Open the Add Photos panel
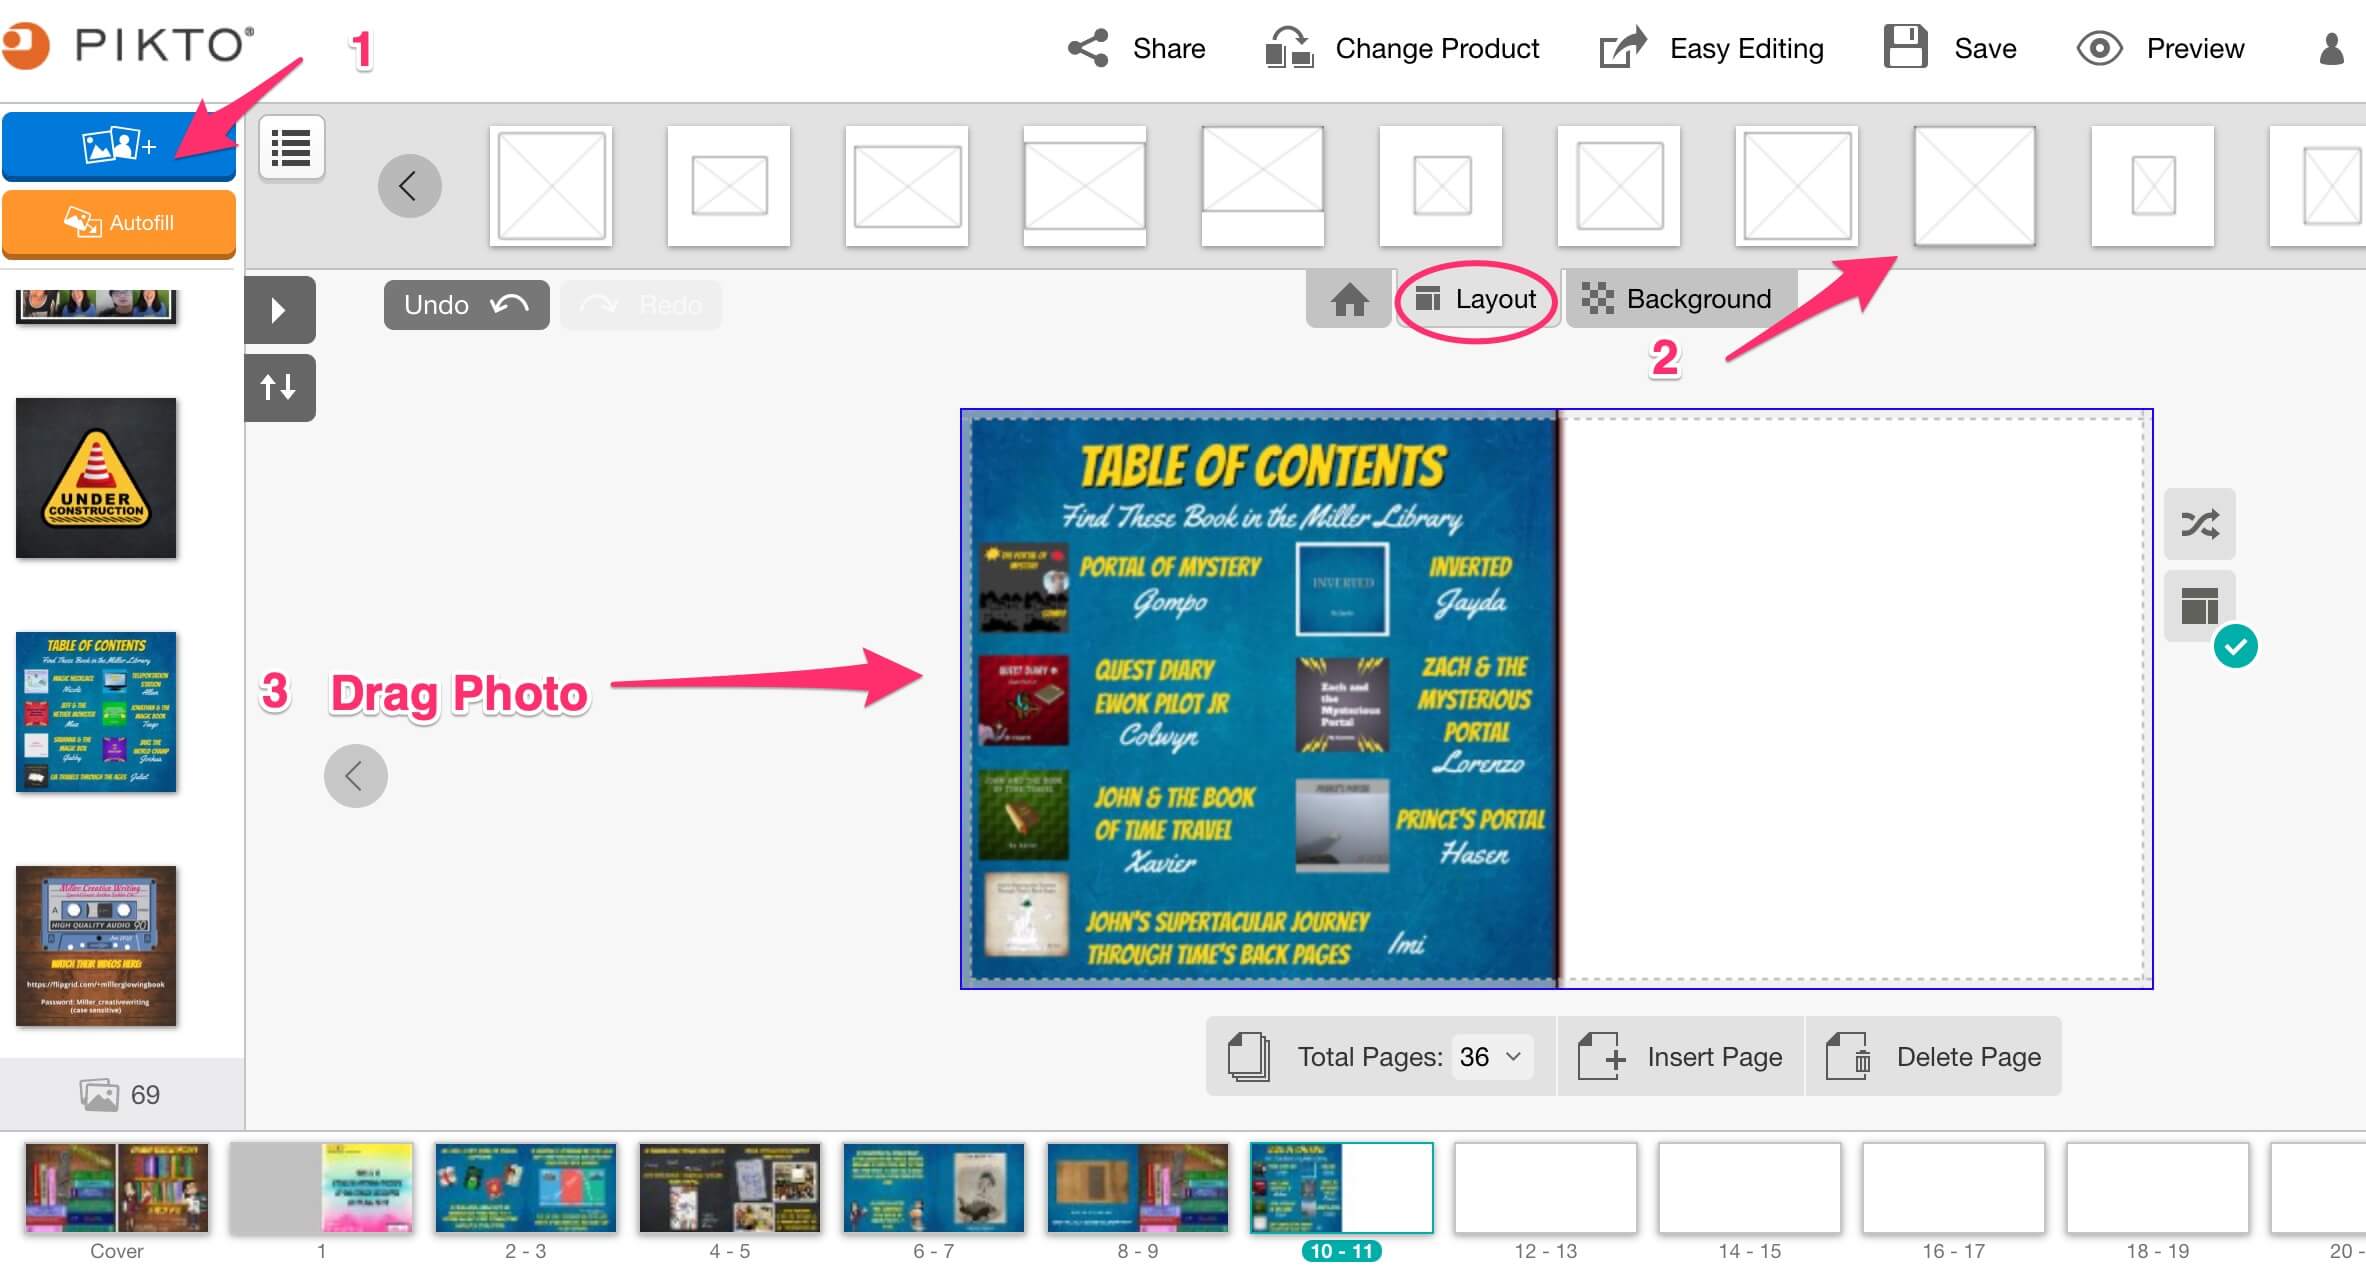This screenshot has width=2366, height=1284. 118,146
